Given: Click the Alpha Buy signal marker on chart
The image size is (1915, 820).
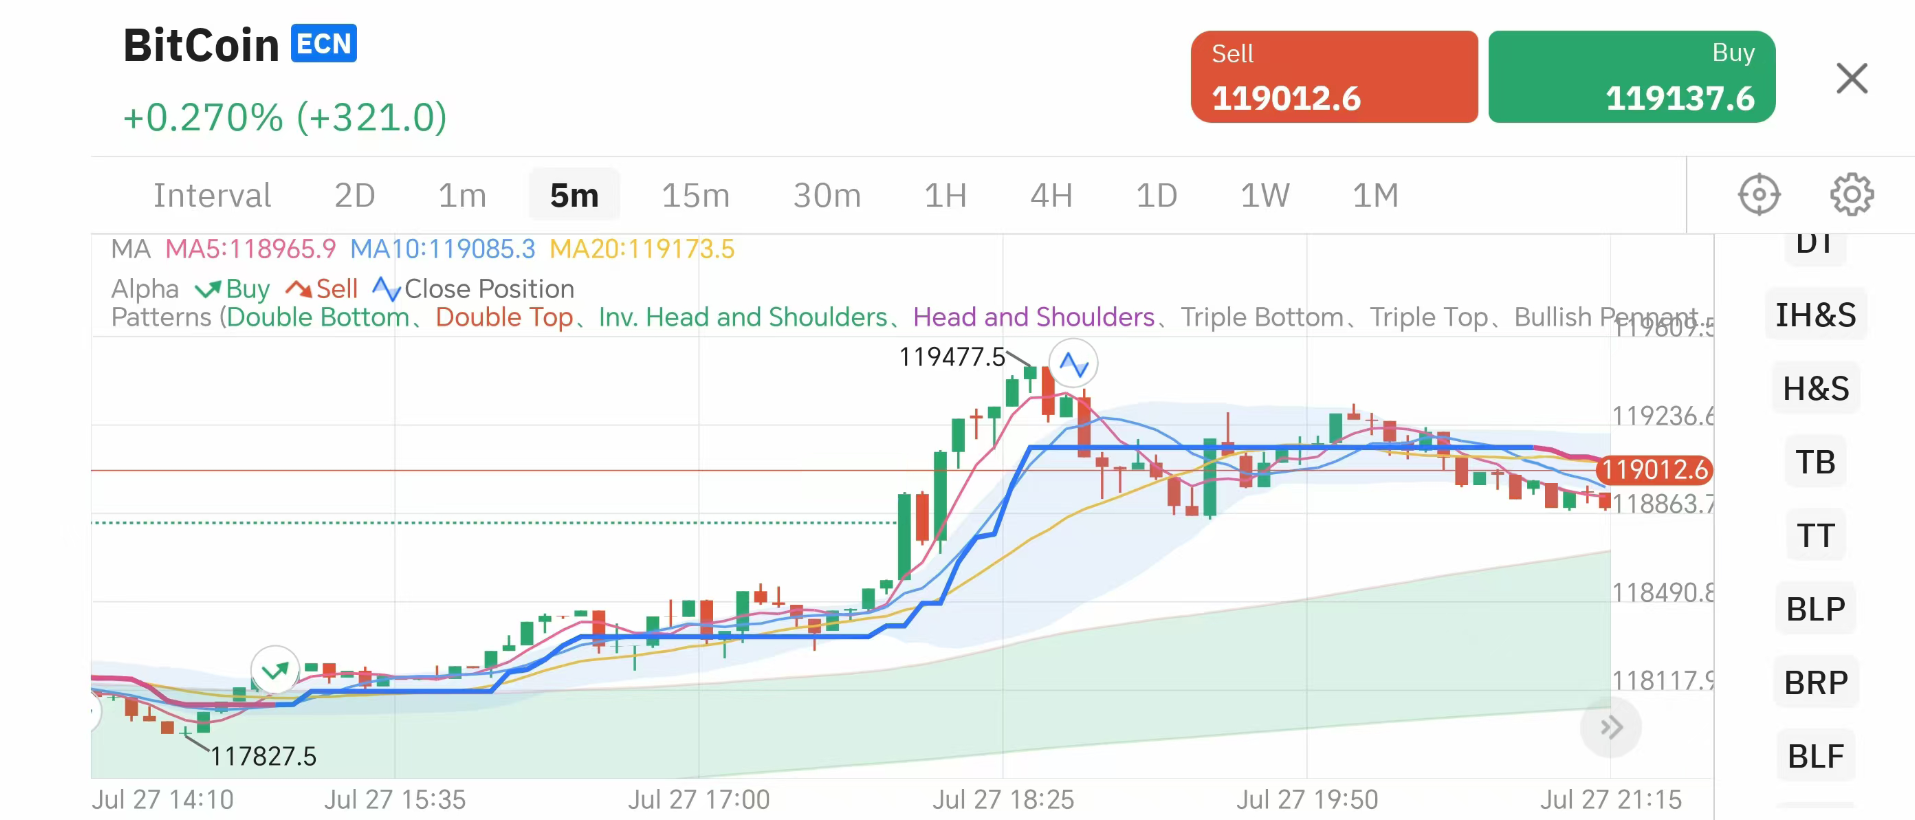Looking at the screenshot, I should click(x=275, y=671).
